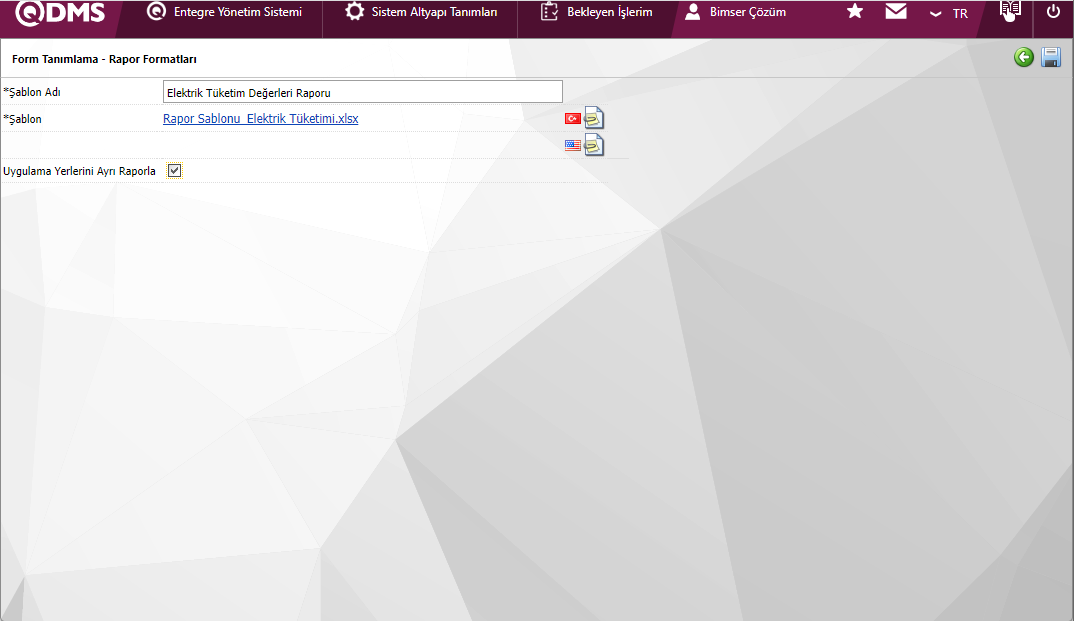Open the help book icon
This screenshot has width=1074, height=621.
click(x=1010, y=12)
